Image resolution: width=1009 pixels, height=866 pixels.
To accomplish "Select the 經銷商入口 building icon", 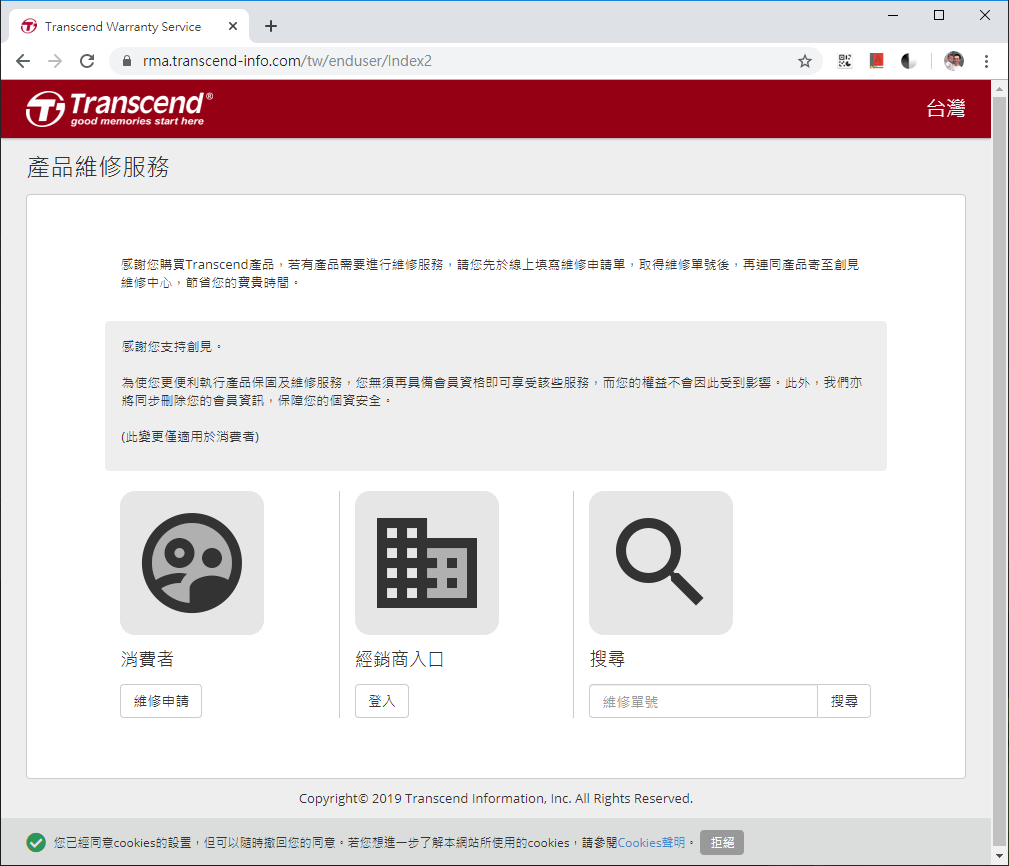I will pyautogui.click(x=426, y=562).
